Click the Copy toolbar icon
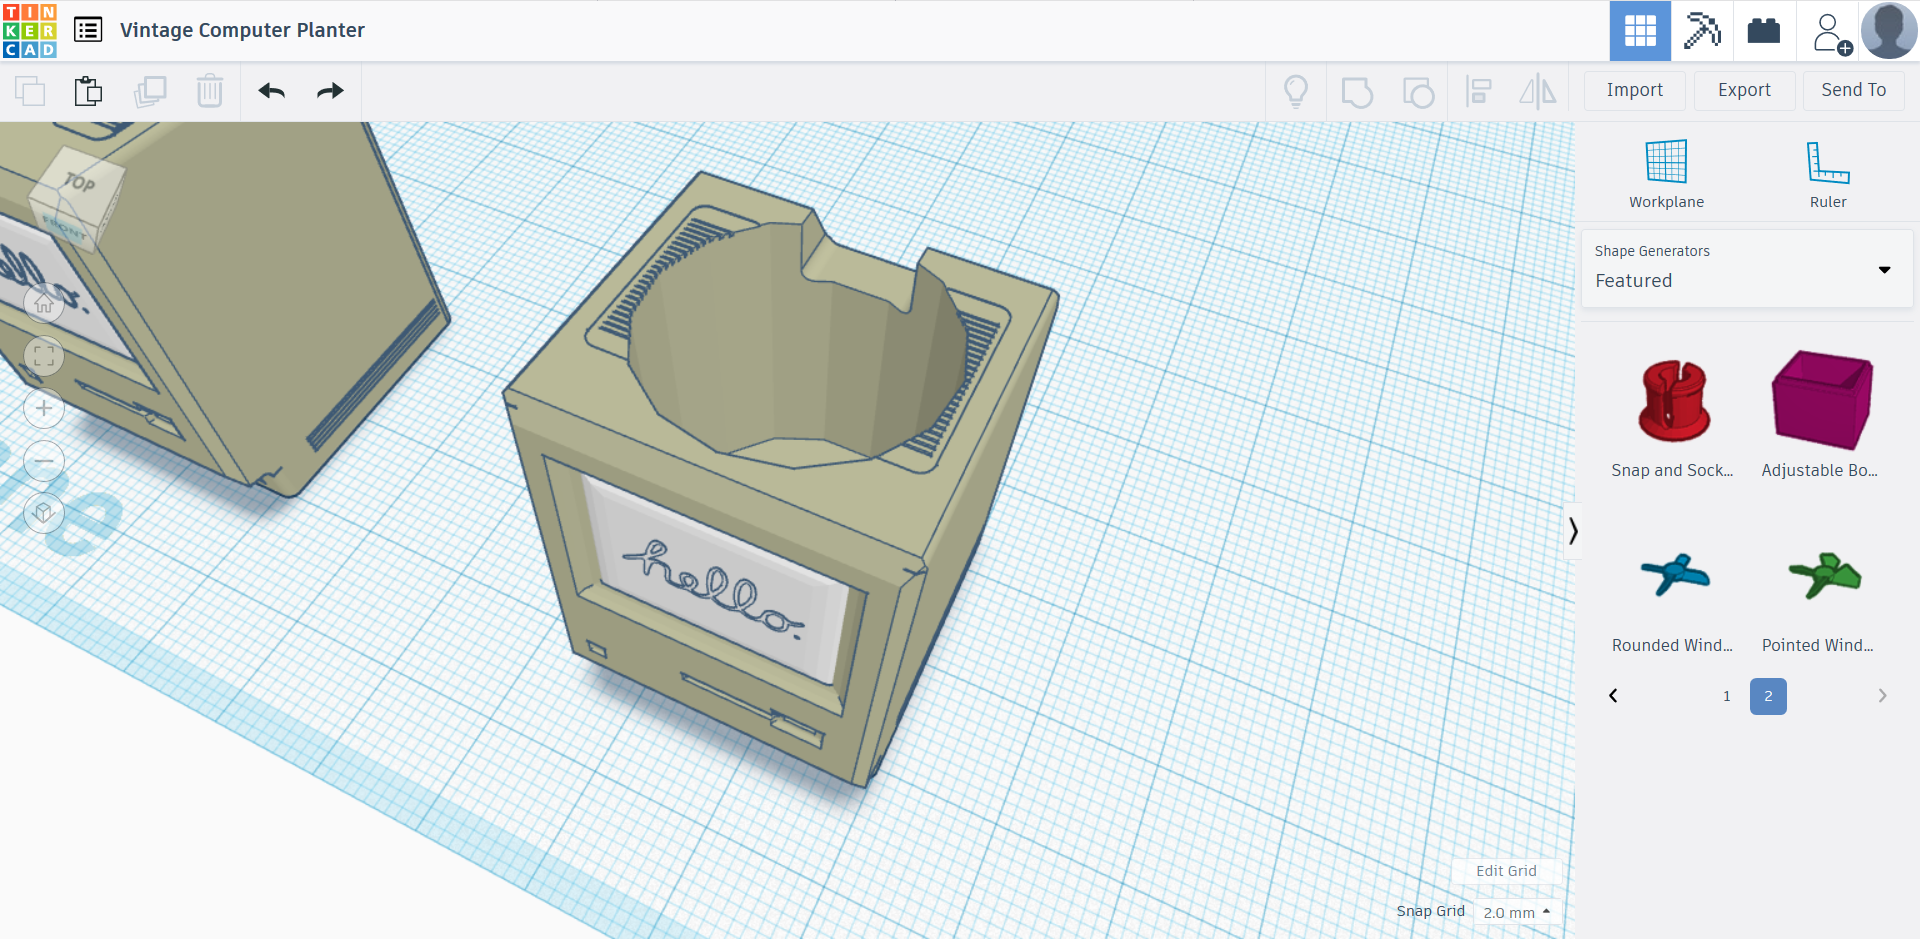 [x=30, y=91]
